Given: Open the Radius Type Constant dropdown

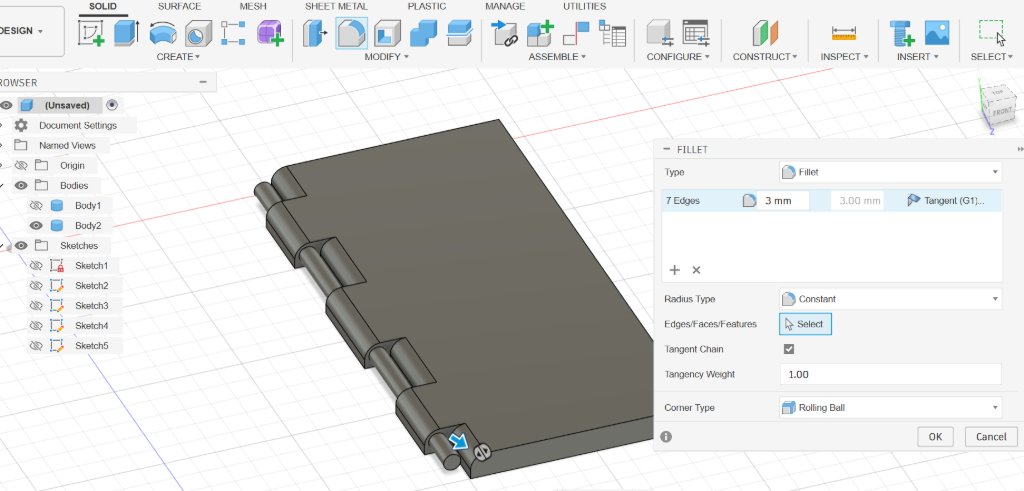Looking at the screenshot, I should coord(890,299).
